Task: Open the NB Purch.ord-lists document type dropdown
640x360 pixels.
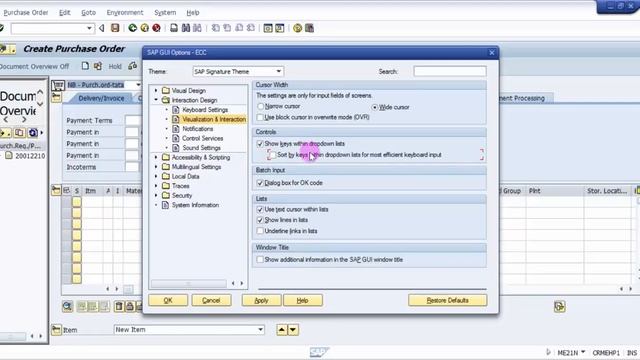Action: click(x=138, y=85)
